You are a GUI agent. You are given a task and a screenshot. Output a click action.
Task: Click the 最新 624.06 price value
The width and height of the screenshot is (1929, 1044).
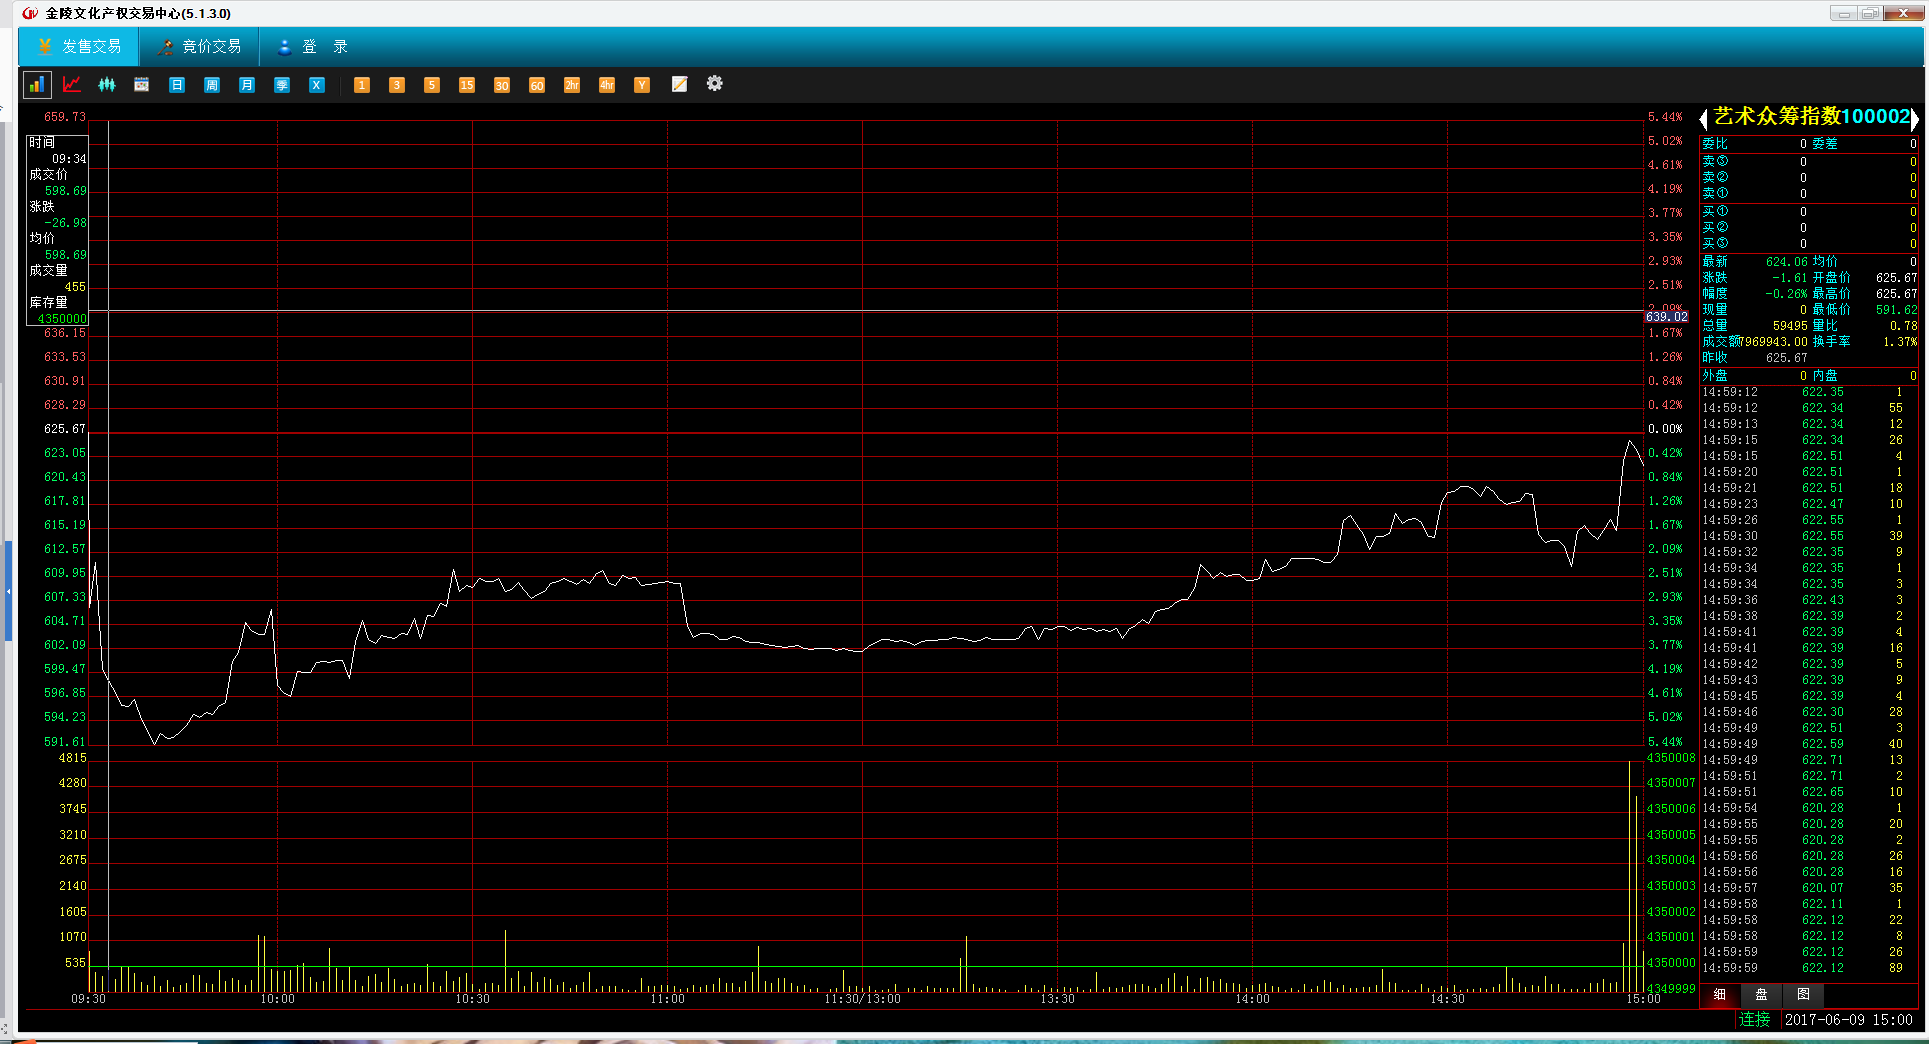[1787, 262]
